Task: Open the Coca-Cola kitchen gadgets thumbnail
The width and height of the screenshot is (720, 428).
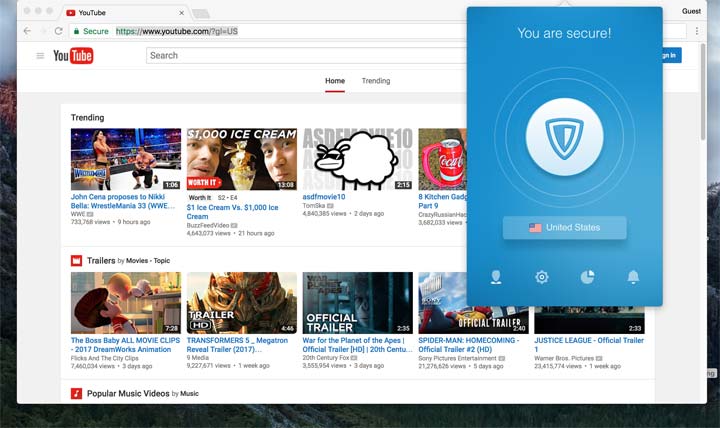Action: tap(442, 159)
